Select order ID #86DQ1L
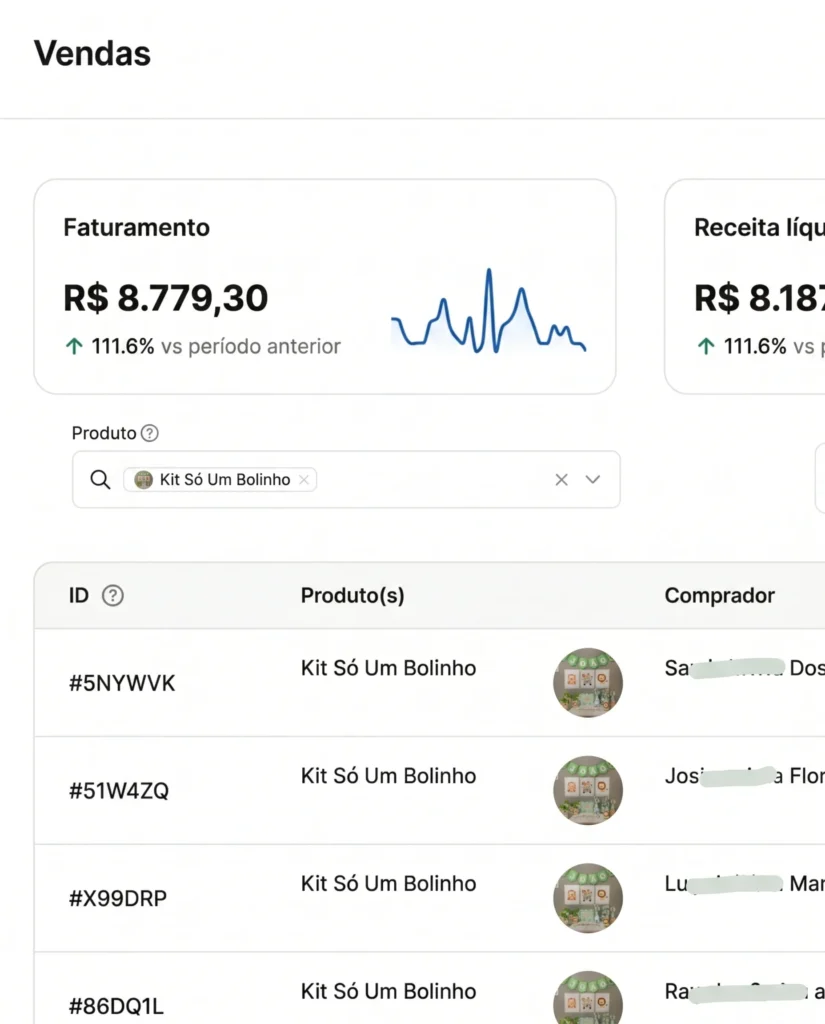This screenshot has height=1024, width=825. point(116,1006)
